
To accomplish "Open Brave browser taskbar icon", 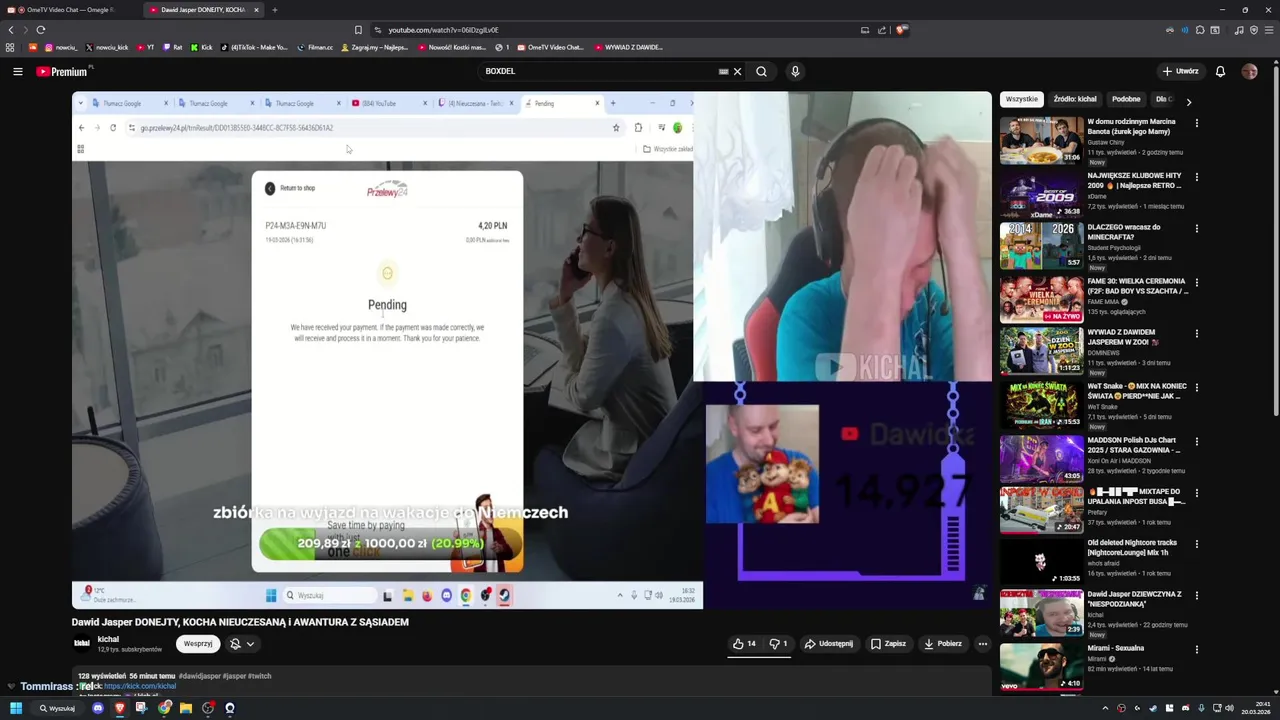I will tap(120, 708).
